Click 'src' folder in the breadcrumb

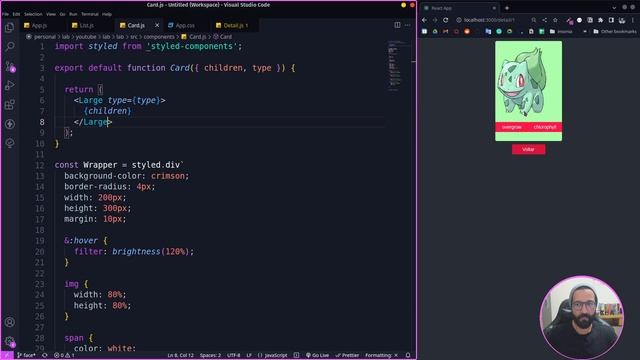(x=134, y=37)
